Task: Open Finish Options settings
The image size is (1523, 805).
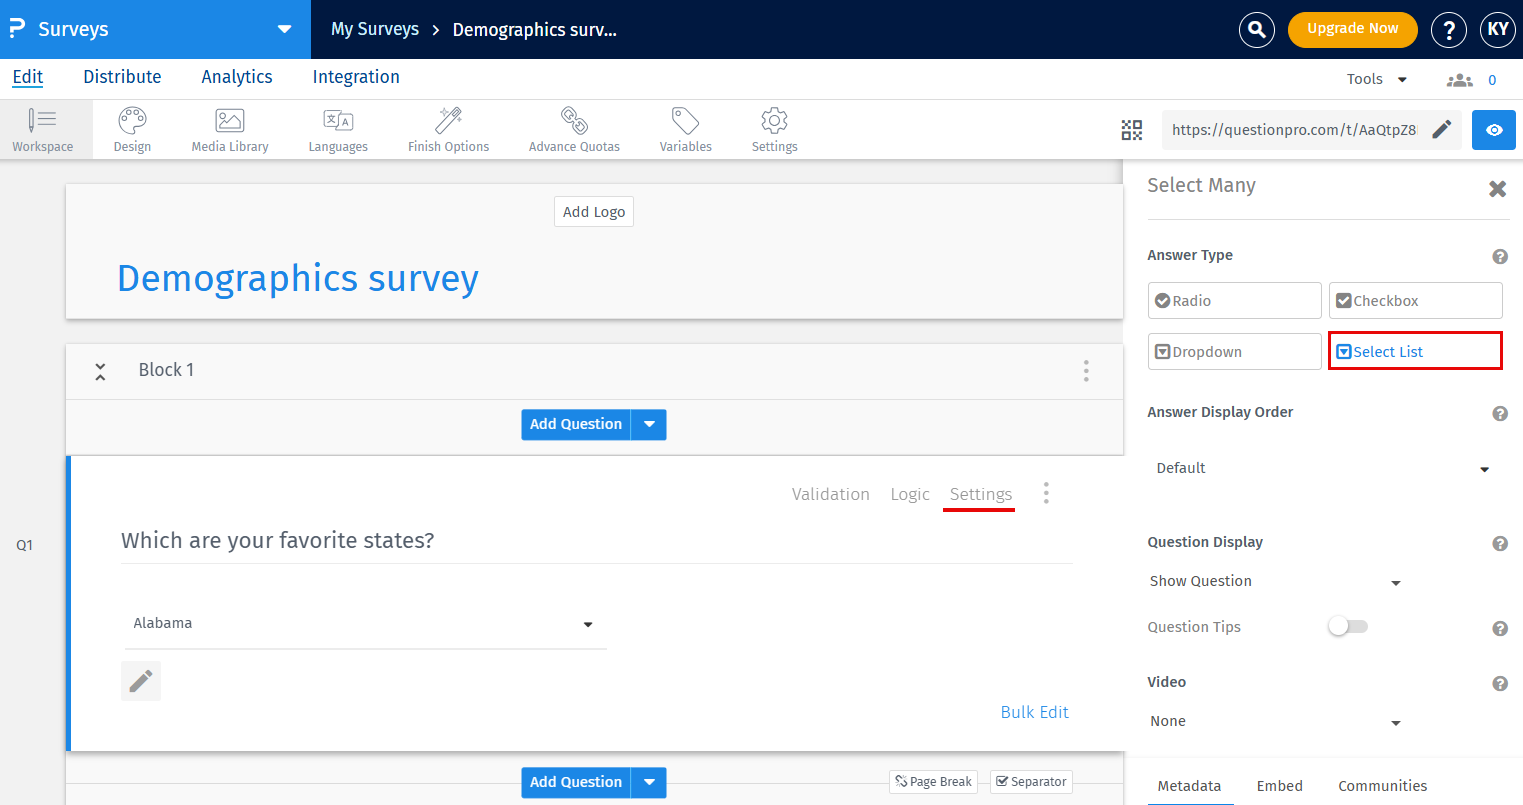Action: (x=447, y=129)
